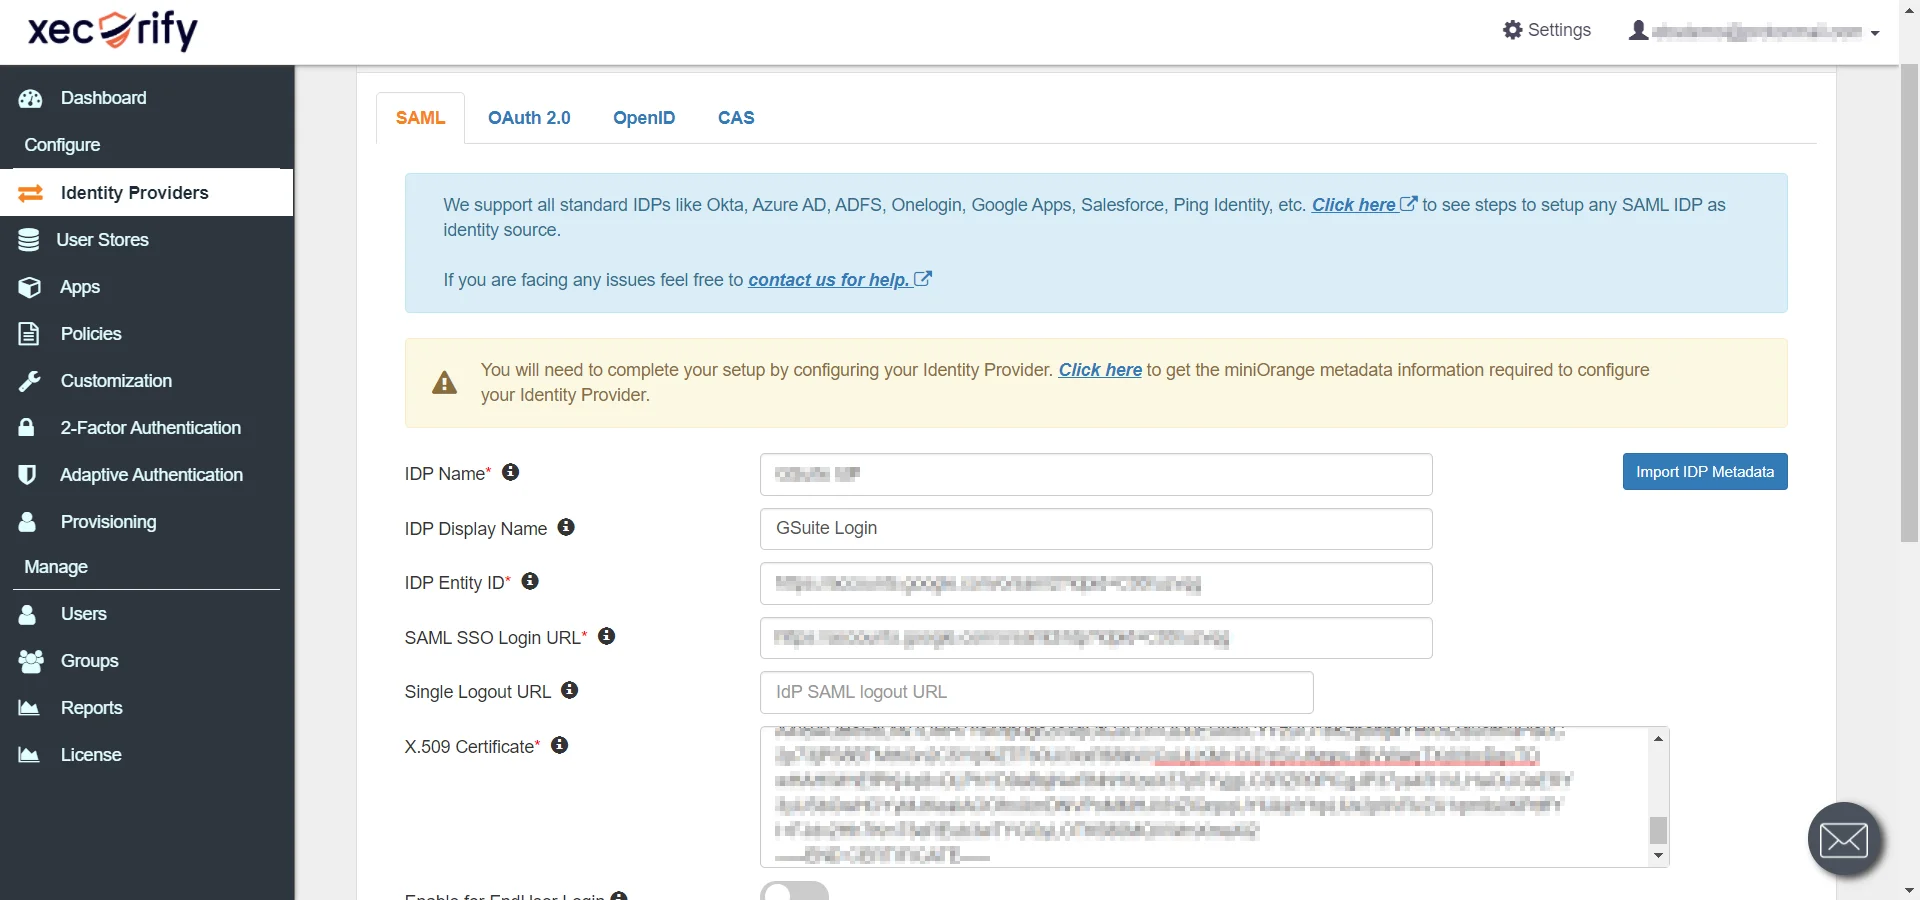
Task: View the IDP Name info tooltip
Action: [511, 473]
